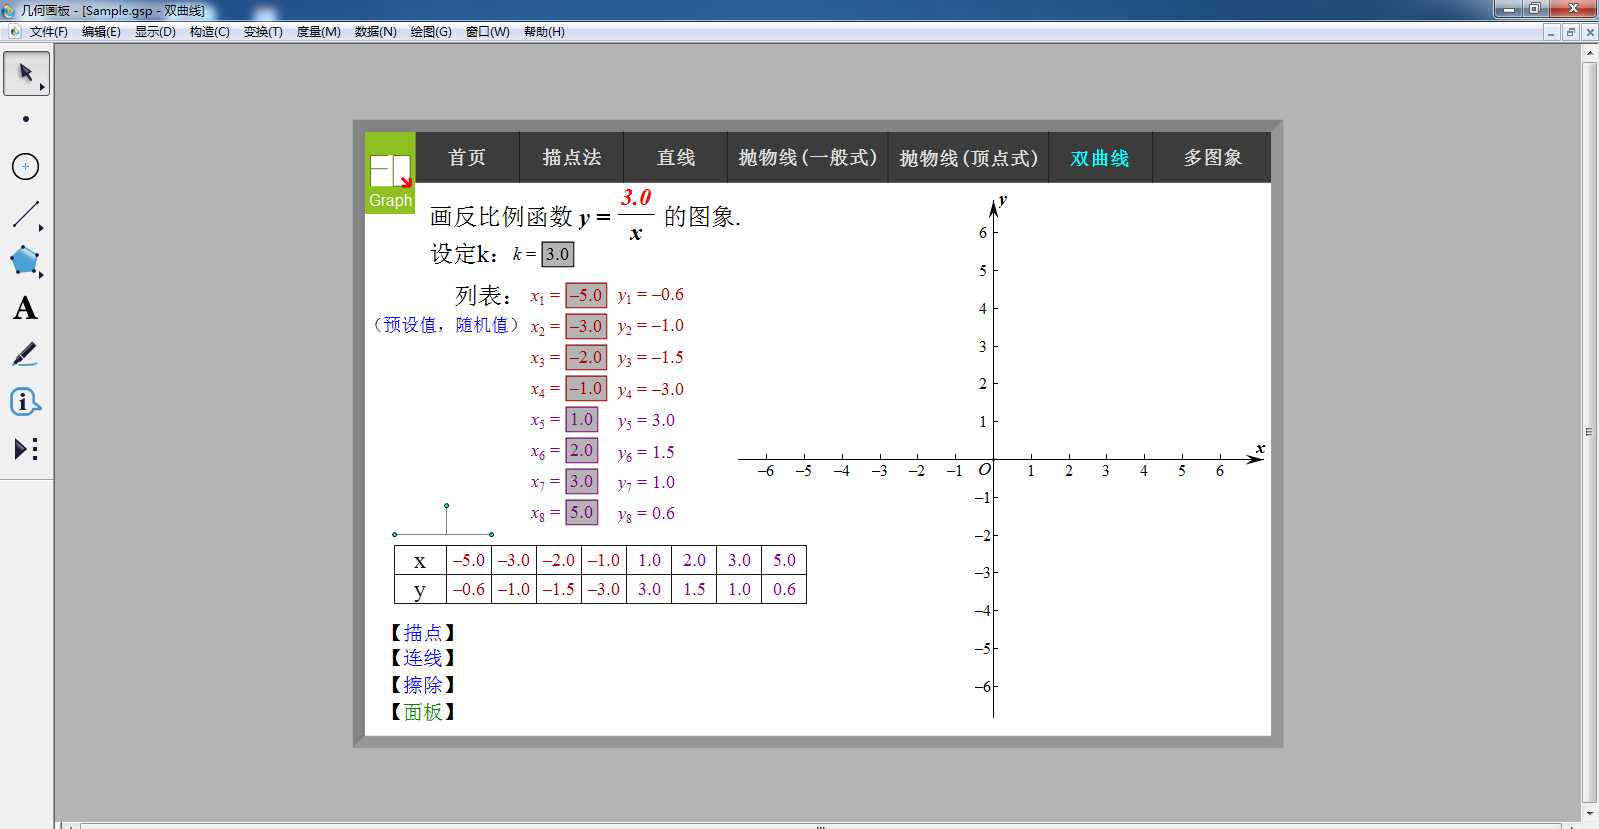This screenshot has width=1599, height=829.
Task: Click the x3 value box −2.0
Action: click(x=586, y=357)
